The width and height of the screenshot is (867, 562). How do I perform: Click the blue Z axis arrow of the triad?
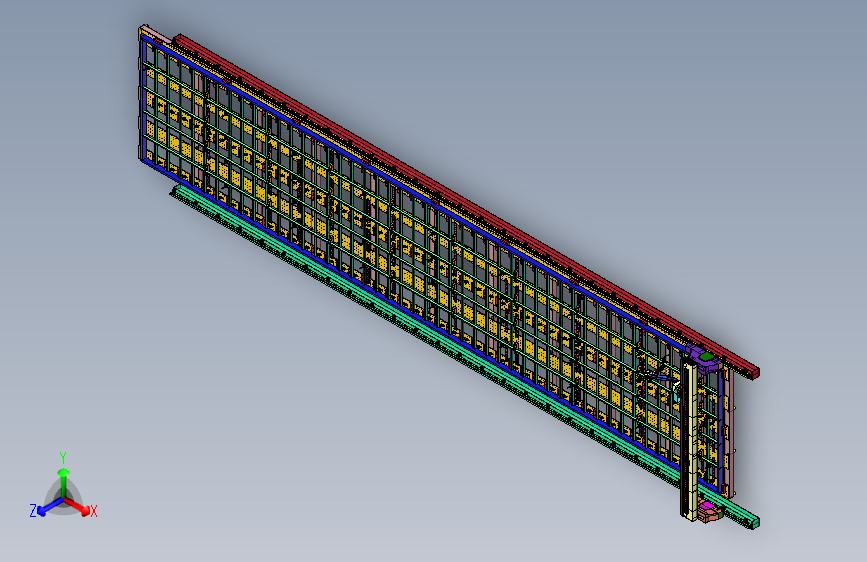[x=51, y=507]
